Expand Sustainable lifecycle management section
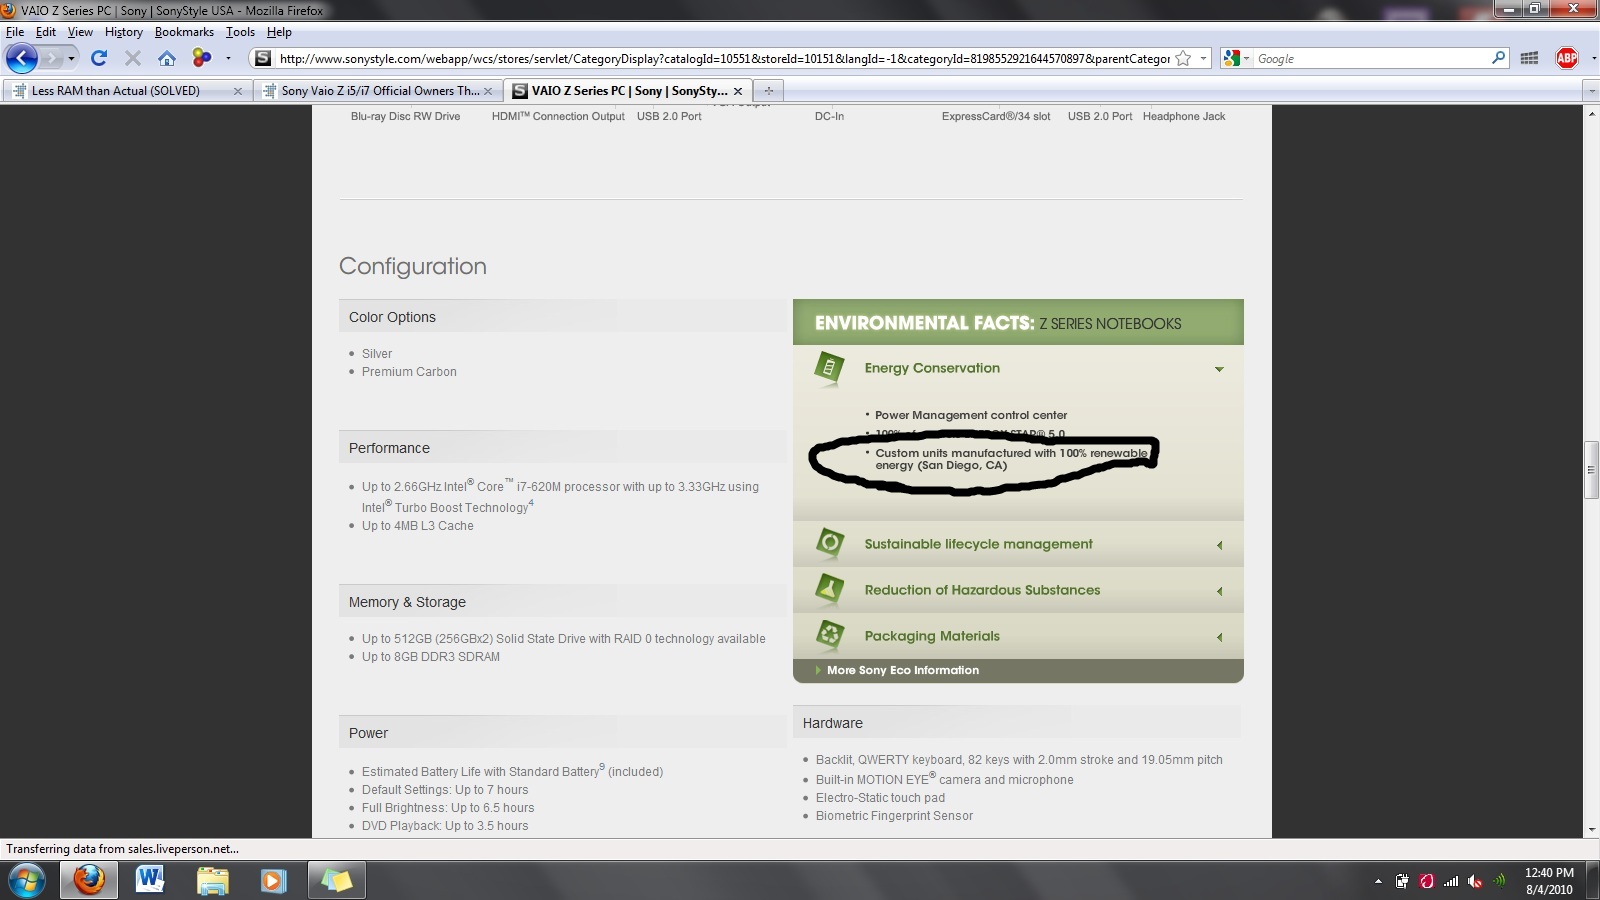Screen dimensions: 1600x900 point(1219,545)
